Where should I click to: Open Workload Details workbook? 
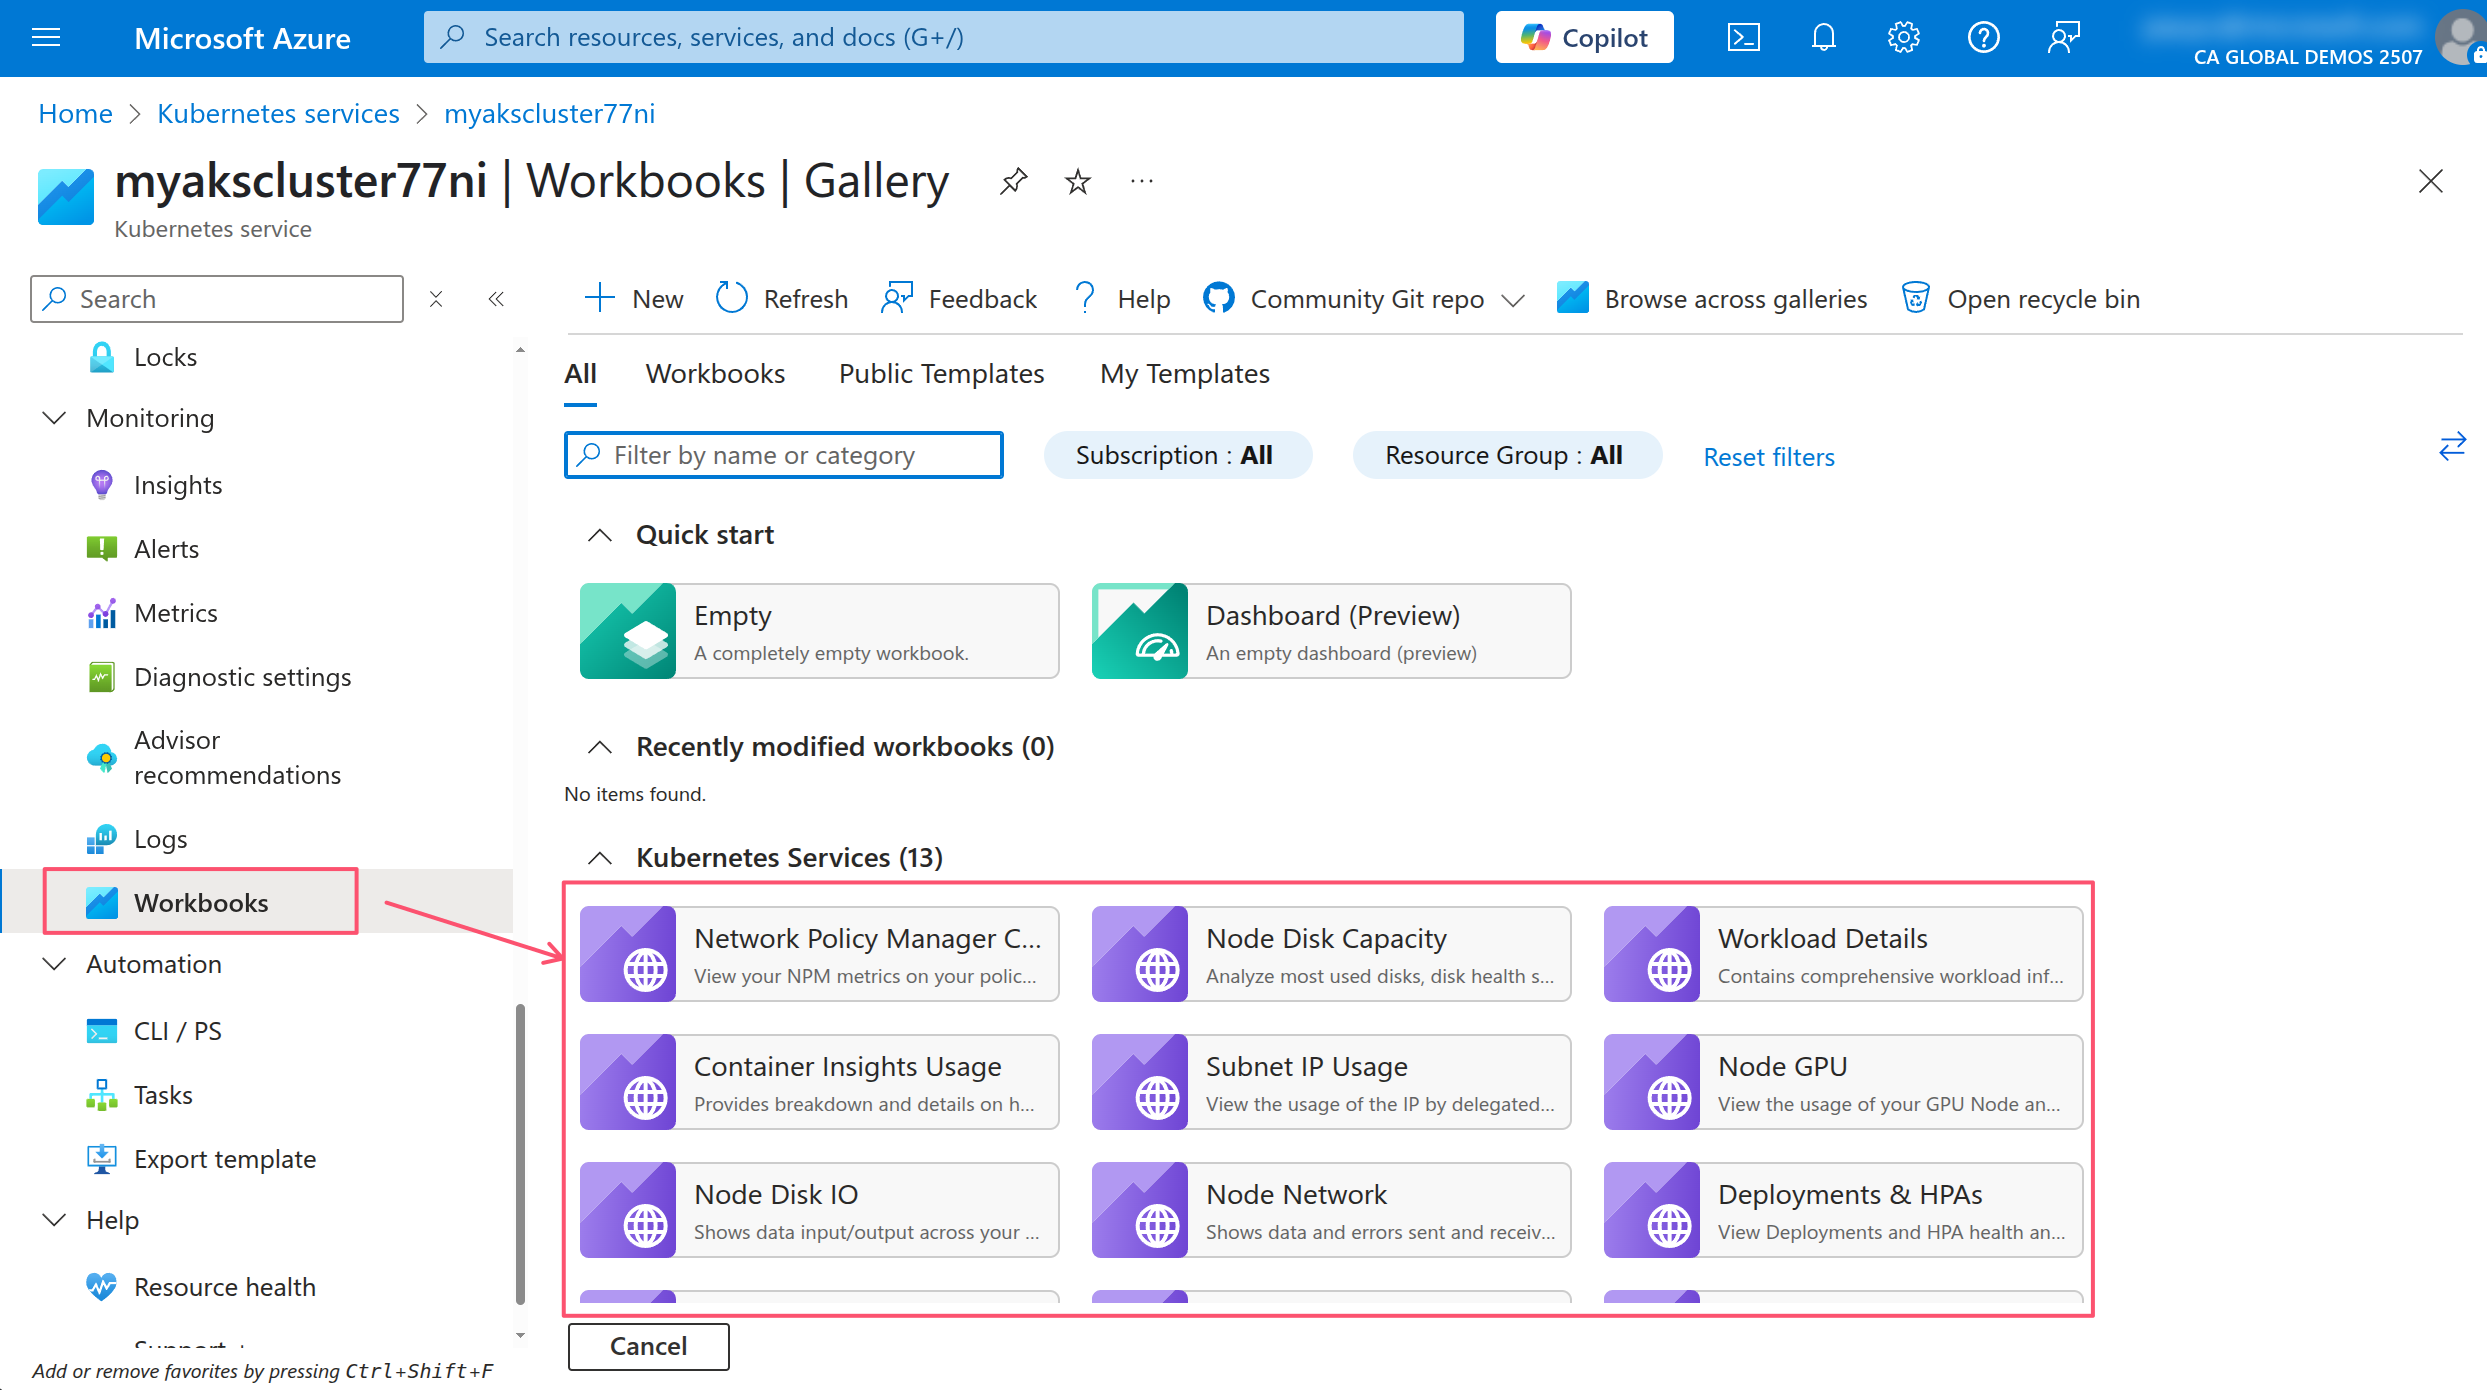(x=1843, y=954)
